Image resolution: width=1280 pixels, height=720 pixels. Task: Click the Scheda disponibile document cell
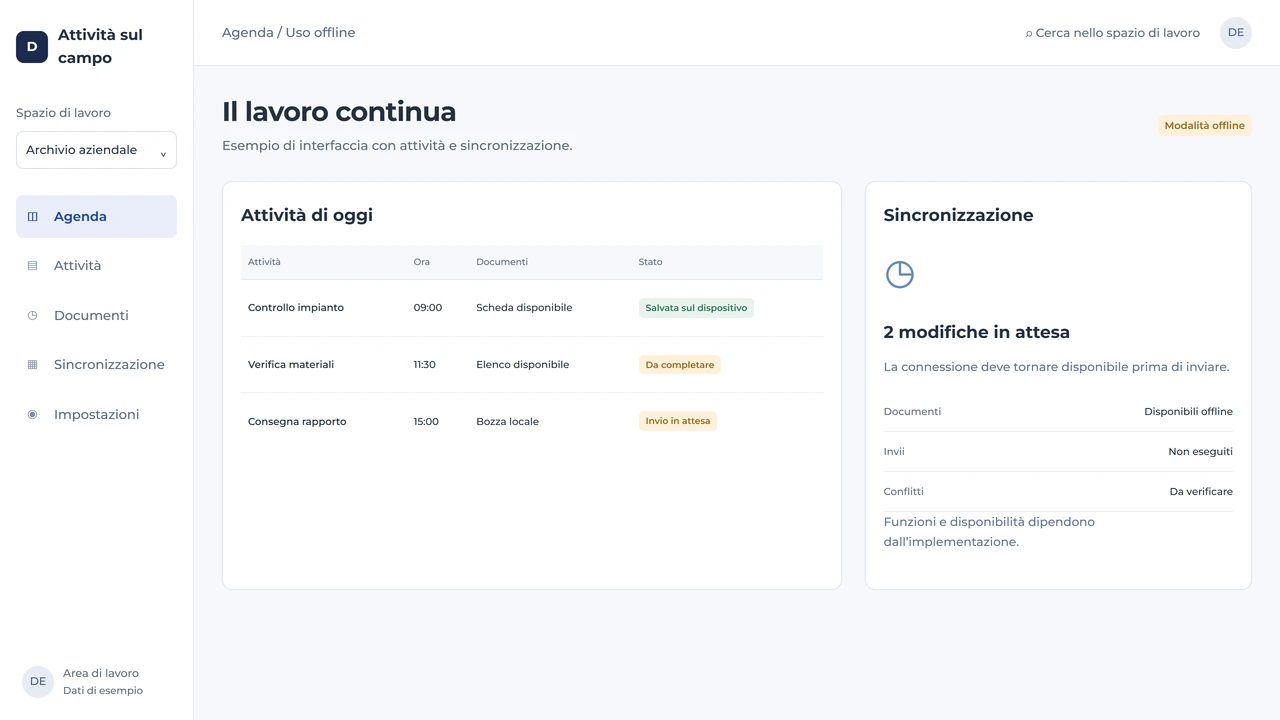point(524,308)
